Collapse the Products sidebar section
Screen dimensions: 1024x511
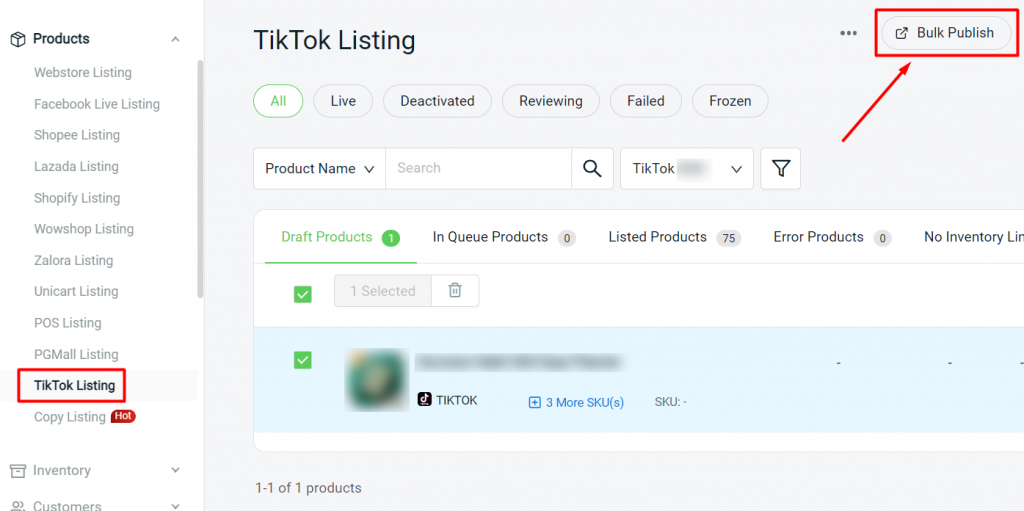175,39
